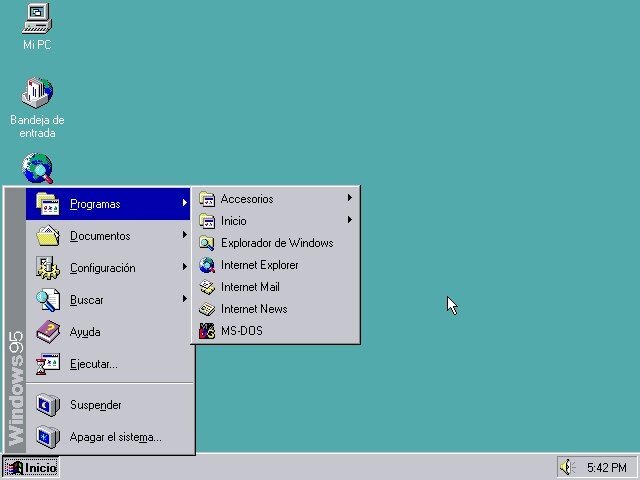The width and height of the screenshot is (640, 480).
Task: Click the Suspender moon monitor icon
Action: (47, 405)
